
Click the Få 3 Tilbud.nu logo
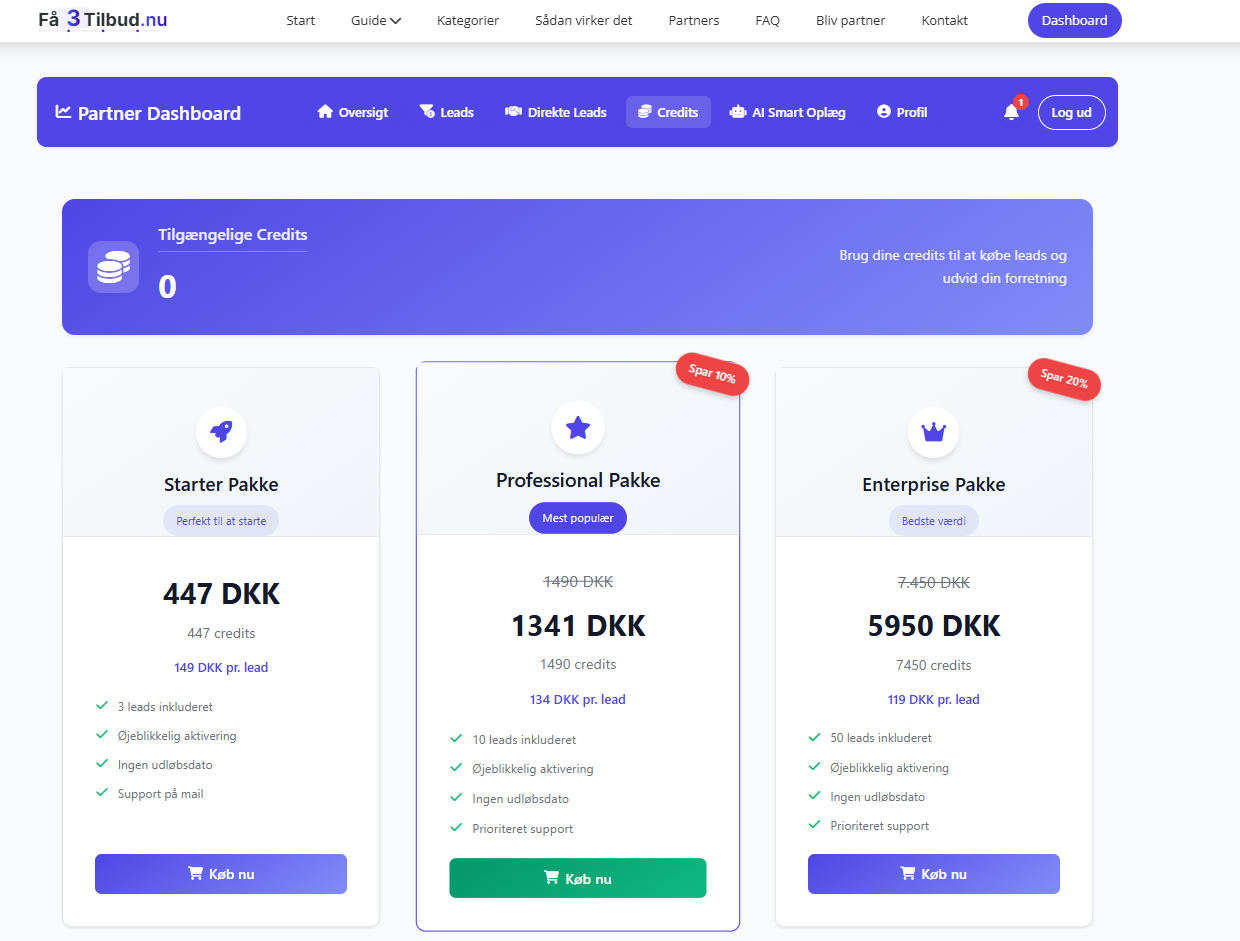[102, 20]
